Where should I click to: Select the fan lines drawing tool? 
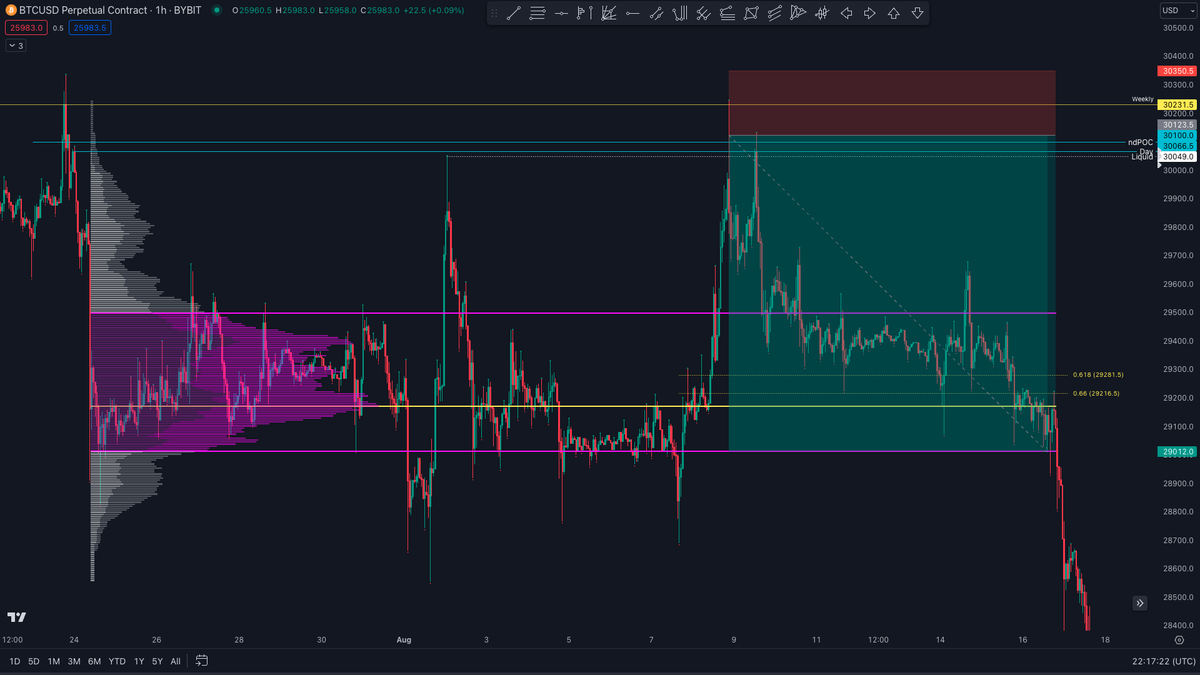tap(608, 14)
